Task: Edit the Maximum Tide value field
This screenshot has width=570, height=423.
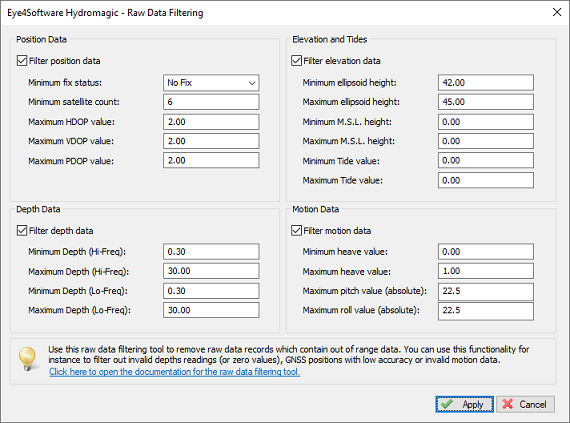Action: coord(486,180)
